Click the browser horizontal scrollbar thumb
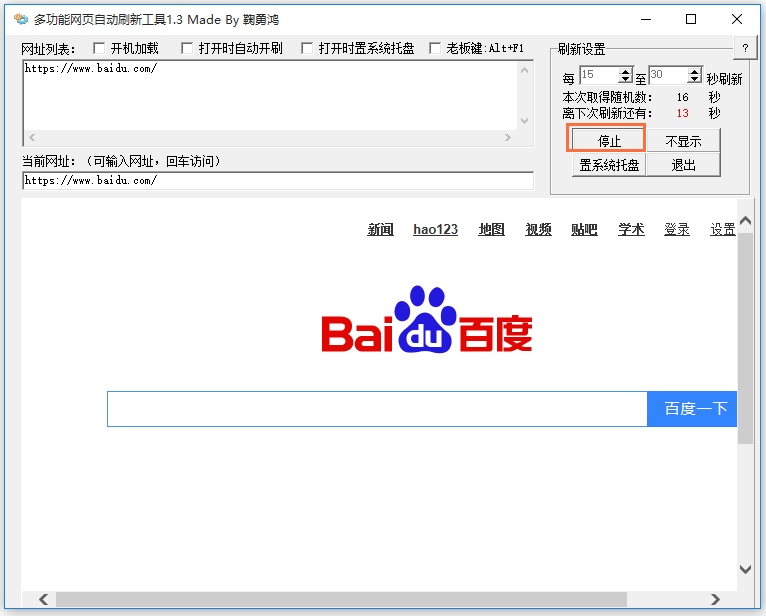766x616 pixels. click(341, 599)
